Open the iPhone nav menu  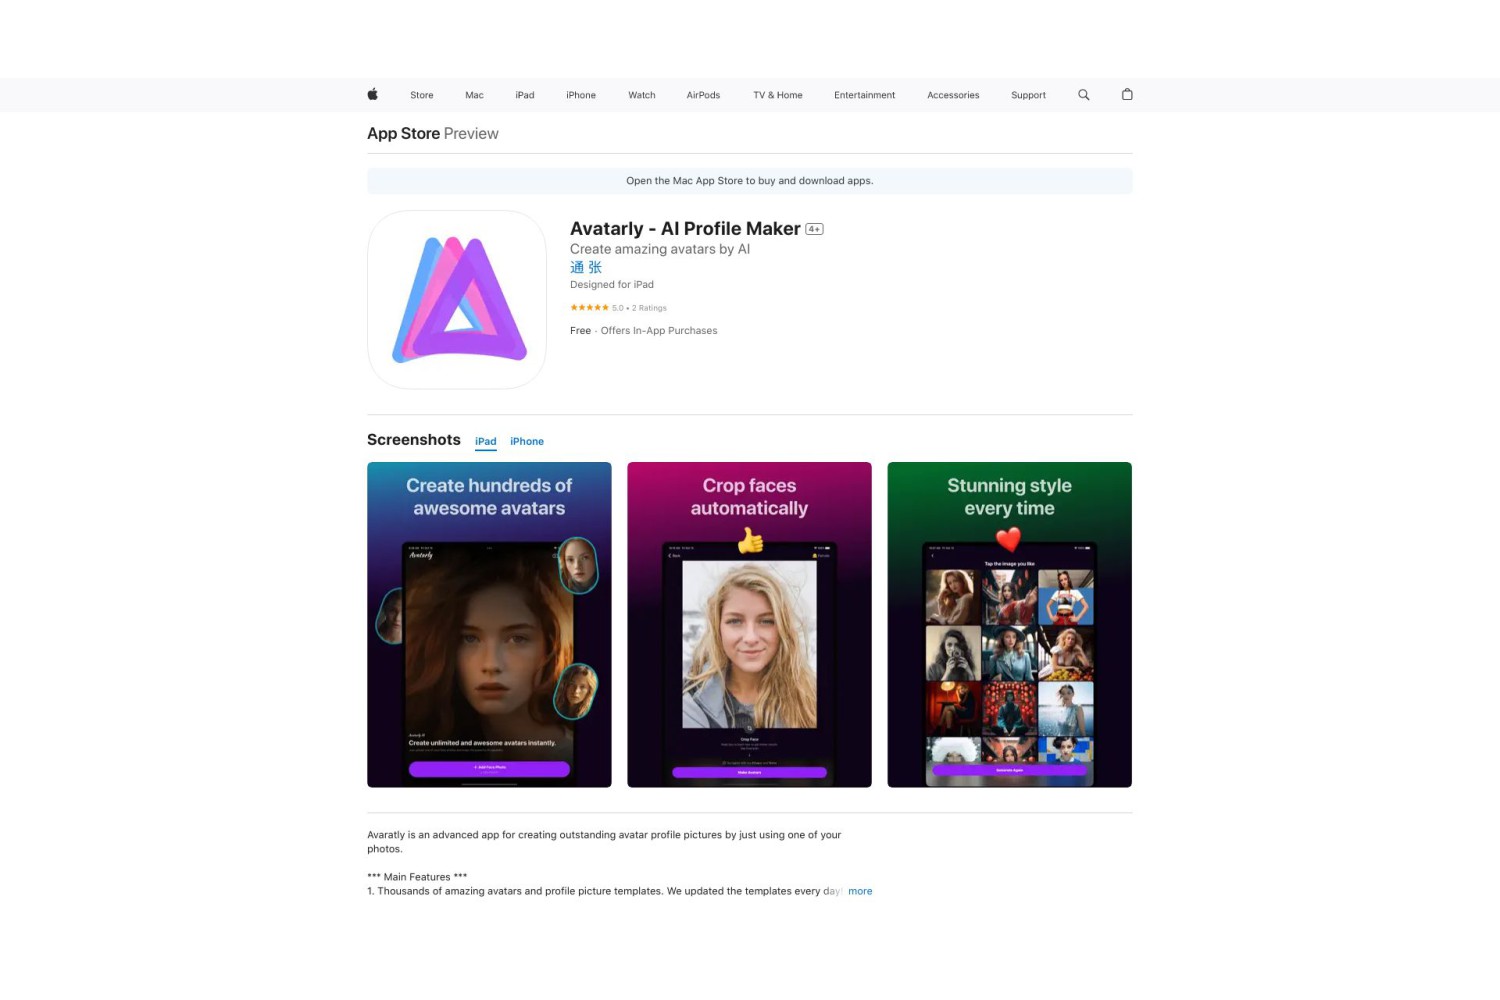[581, 95]
